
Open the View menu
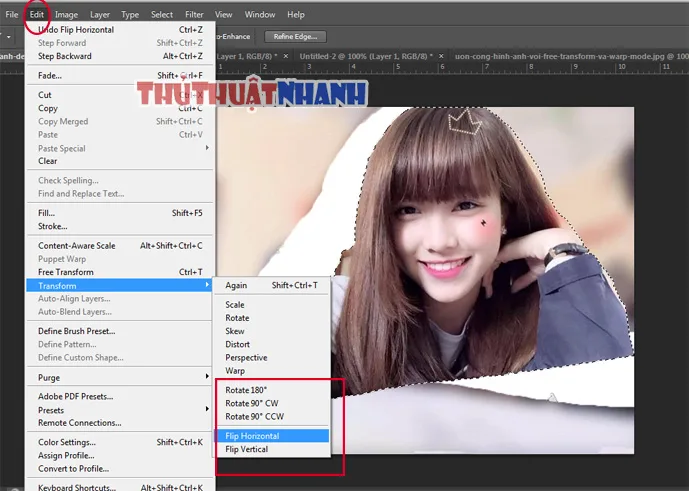click(224, 15)
